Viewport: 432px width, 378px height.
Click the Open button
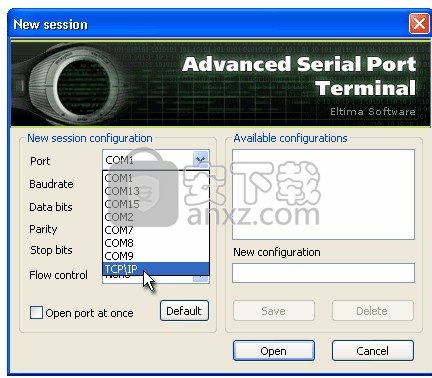[274, 351]
